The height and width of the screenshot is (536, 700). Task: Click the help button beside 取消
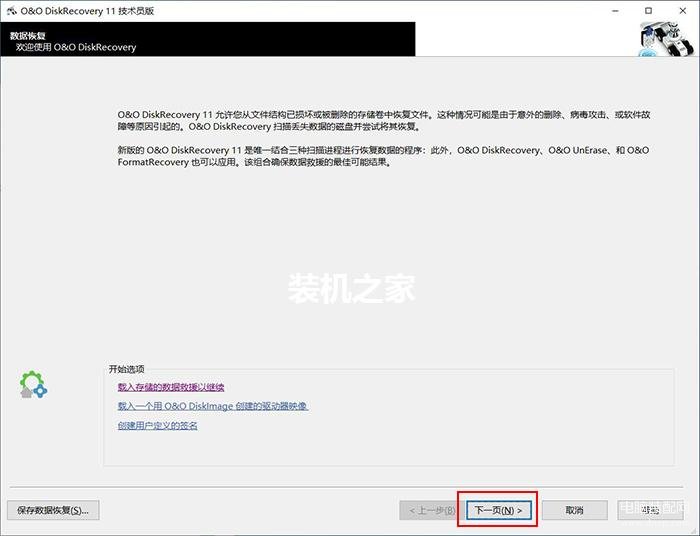pos(650,510)
